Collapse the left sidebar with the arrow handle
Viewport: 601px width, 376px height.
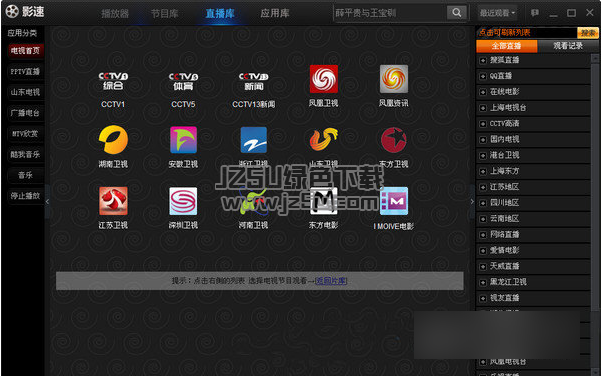47,202
